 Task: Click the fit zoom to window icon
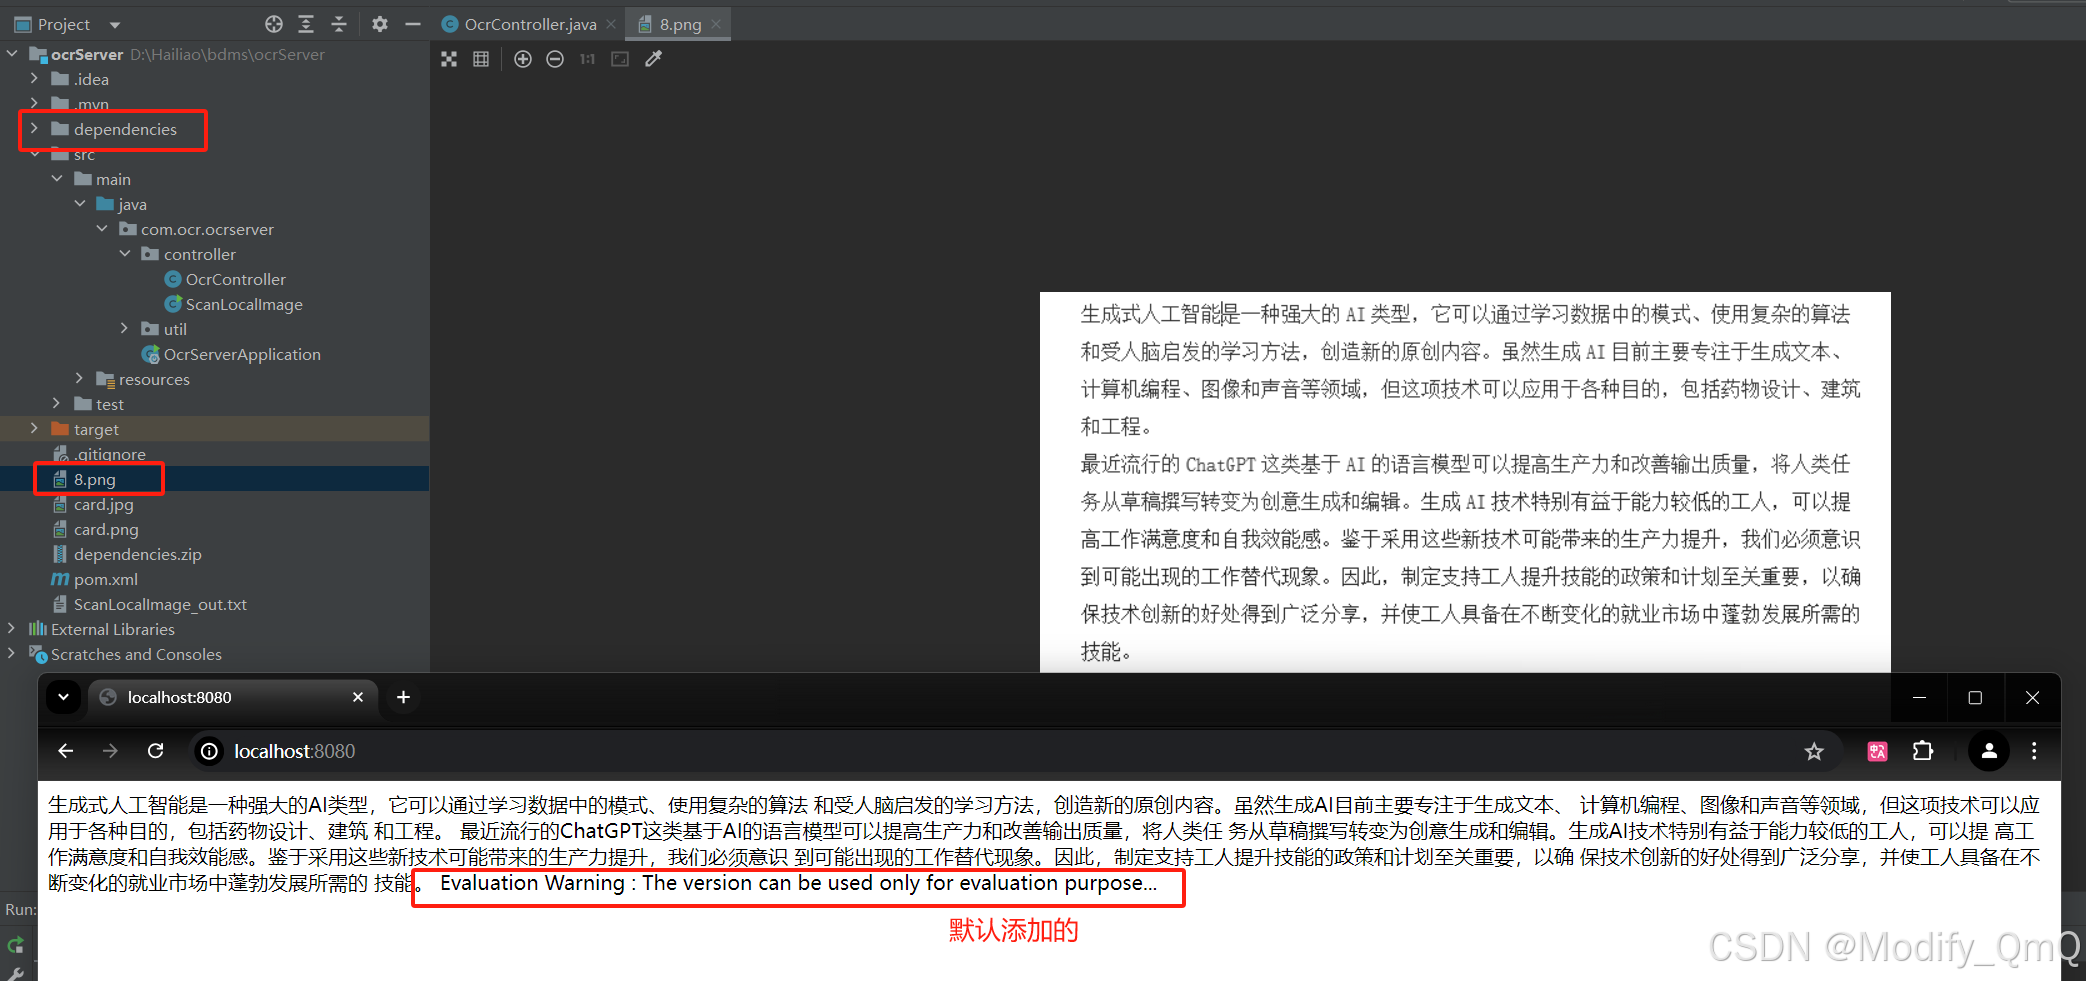pyautogui.click(x=620, y=59)
